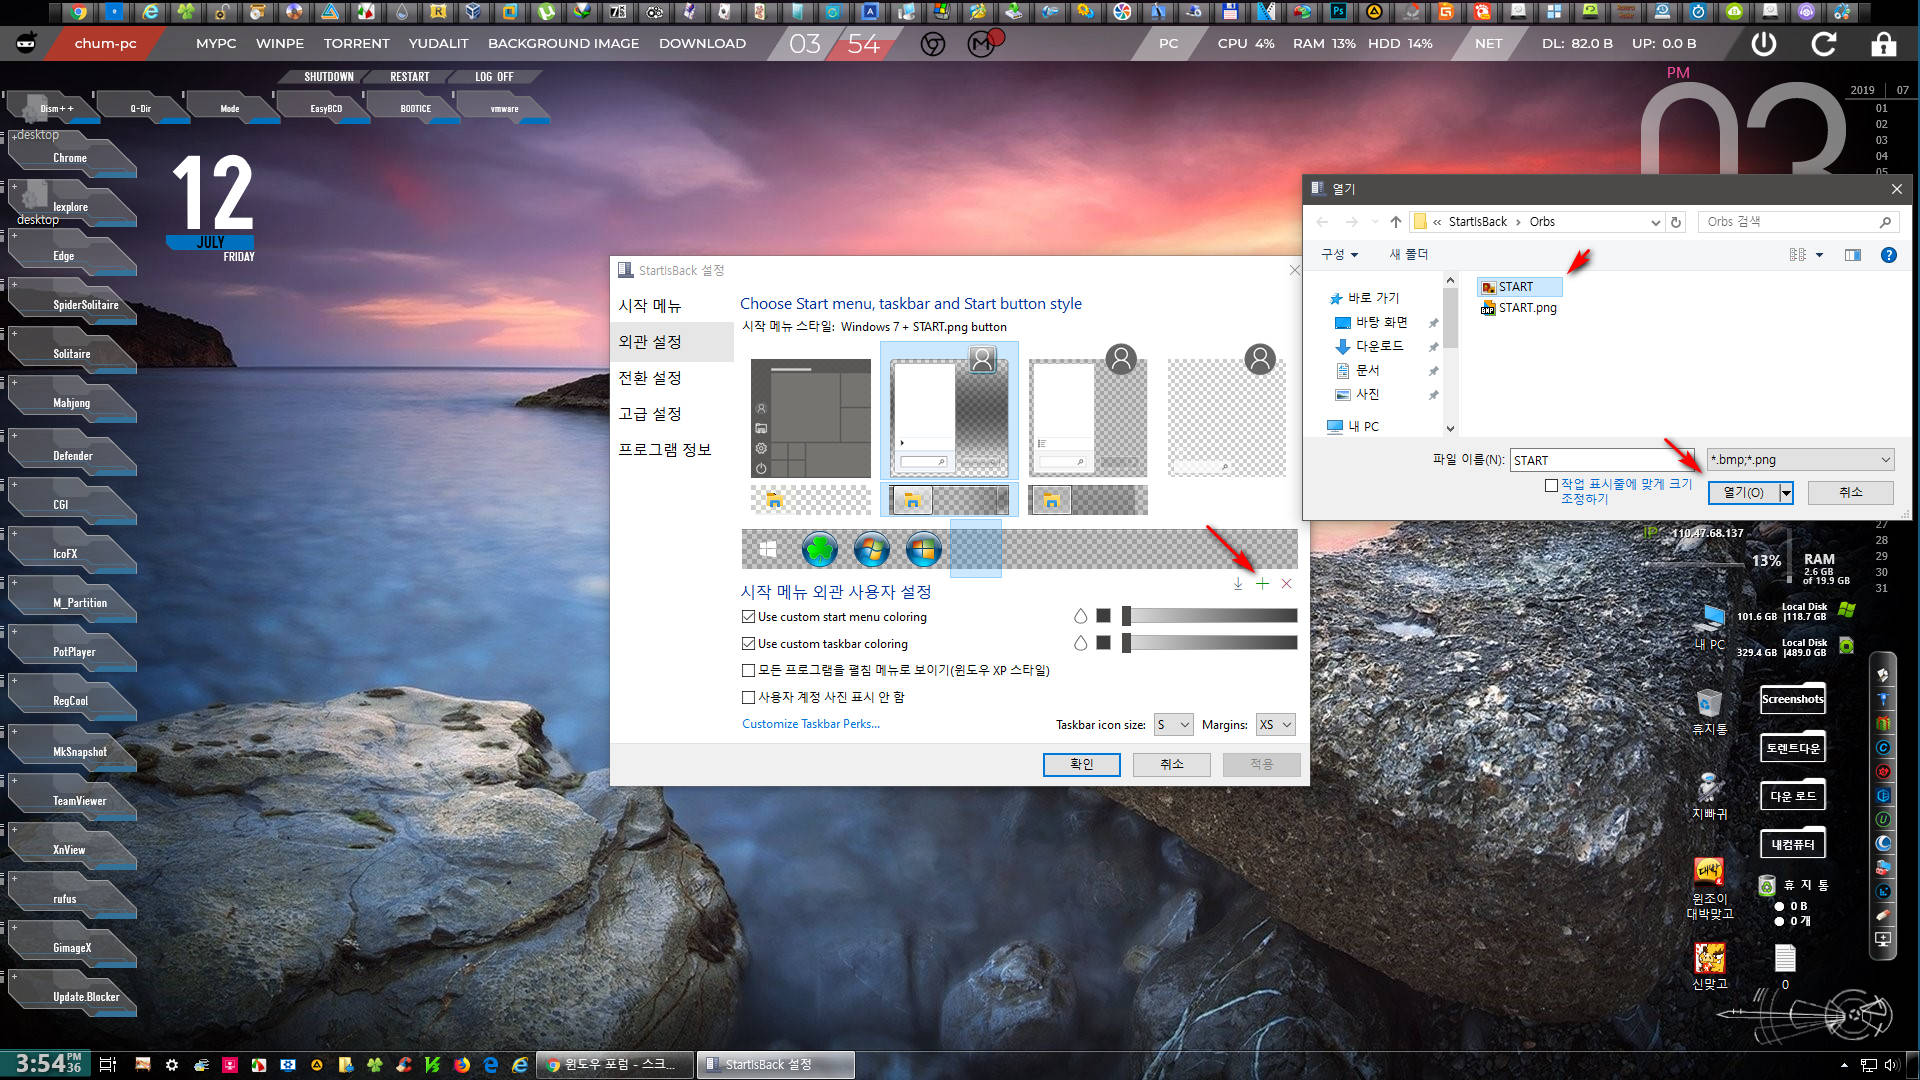
Task: Toggle Use custom start menu coloring
Action: tap(748, 617)
